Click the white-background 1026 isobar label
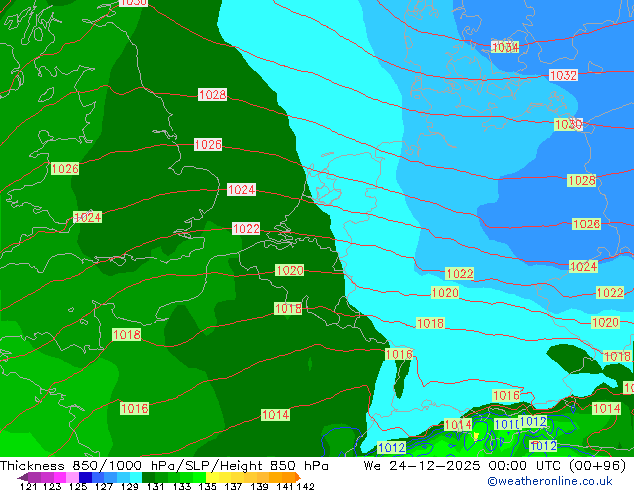This screenshot has width=634, height=490. [208, 145]
